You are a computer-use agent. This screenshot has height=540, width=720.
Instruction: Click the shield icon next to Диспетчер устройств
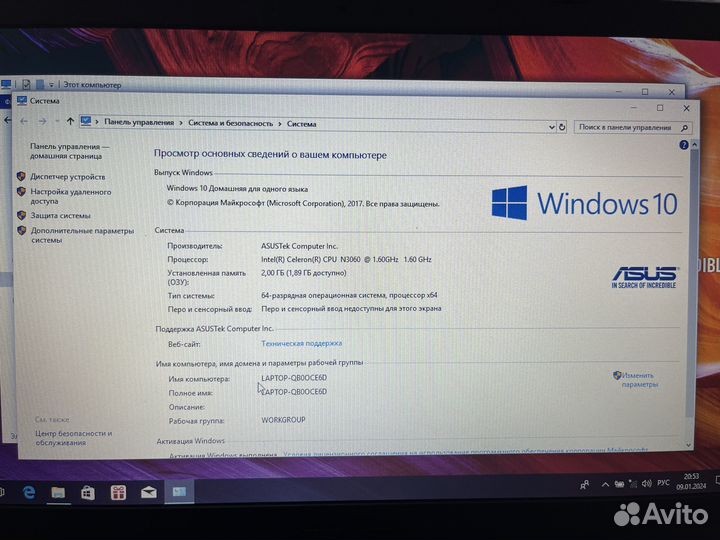(x=21, y=176)
